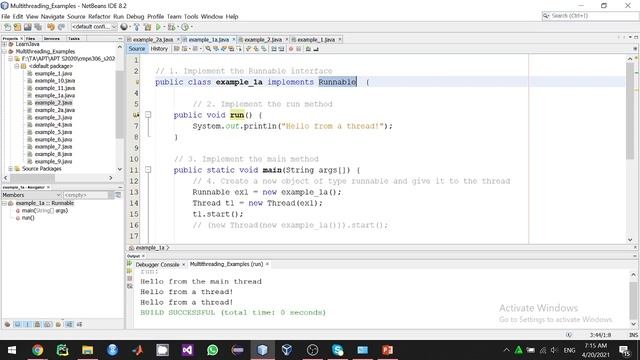Switch to the Debugger Console tab

point(157,264)
